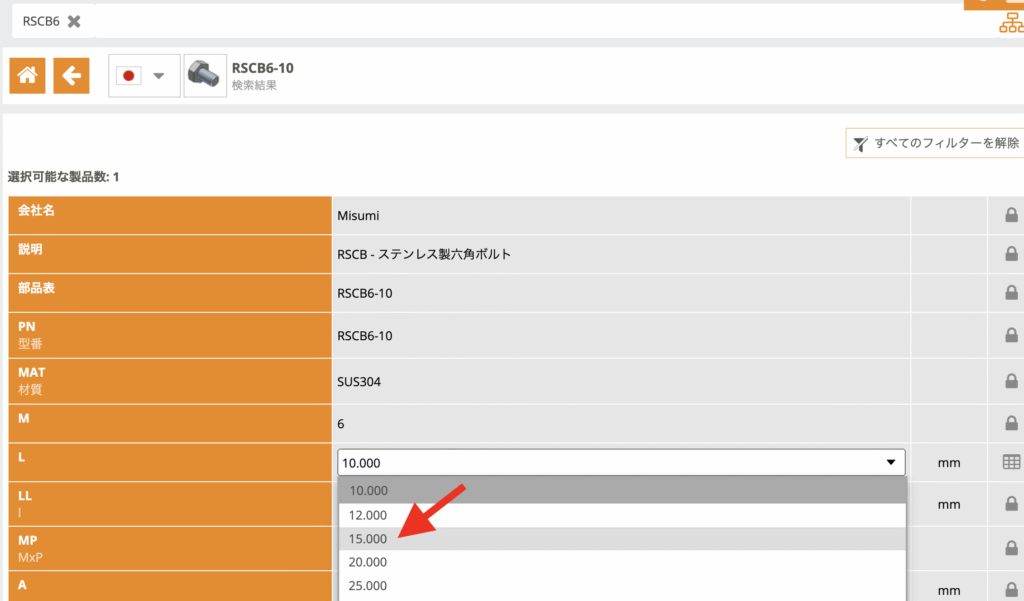This screenshot has height=601, width=1024.
Task: Click the lock icon in 説明 row
Action: coord(1011,254)
